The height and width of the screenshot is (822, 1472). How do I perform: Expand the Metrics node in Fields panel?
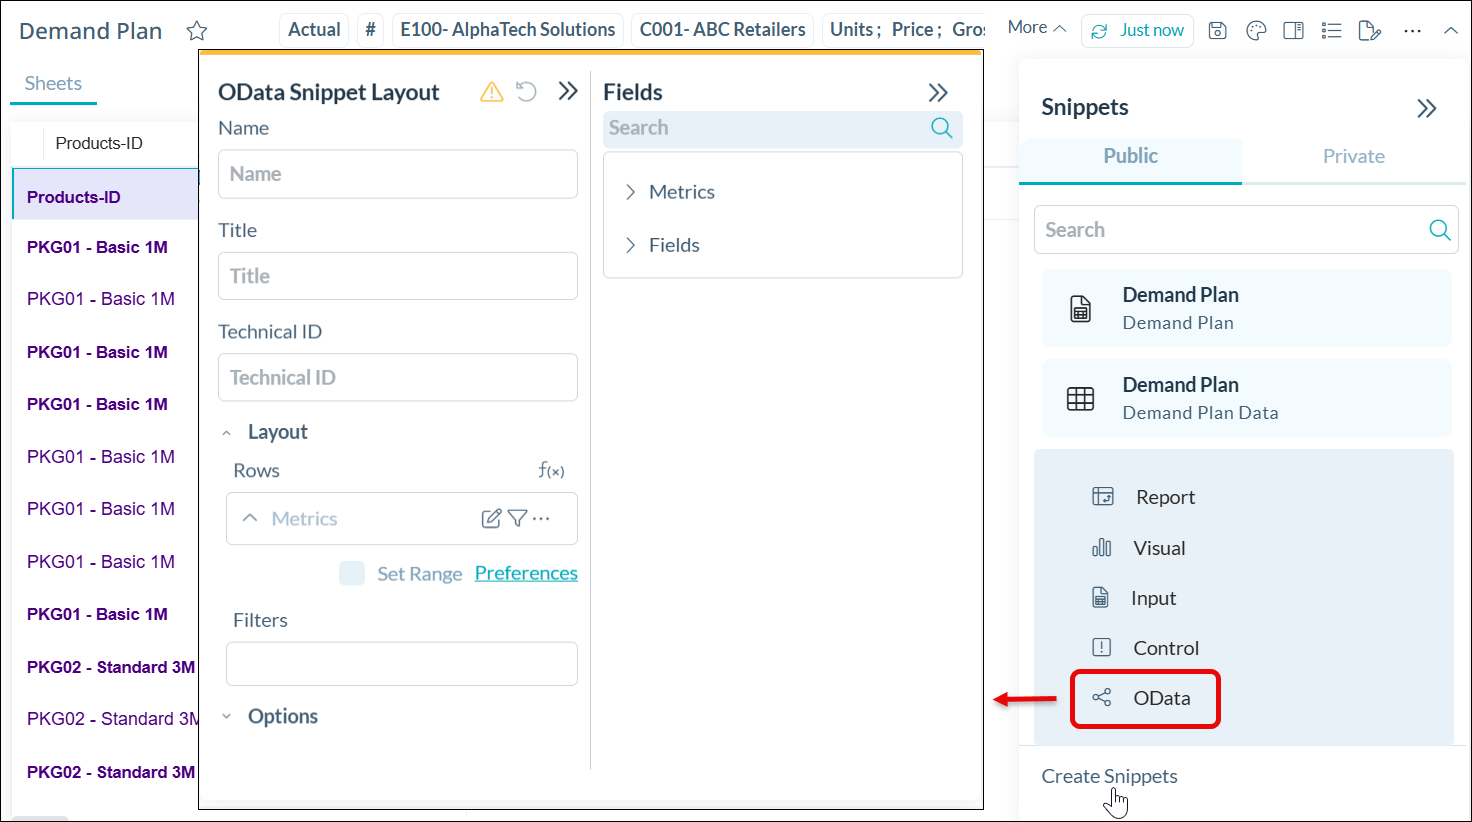tap(631, 192)
